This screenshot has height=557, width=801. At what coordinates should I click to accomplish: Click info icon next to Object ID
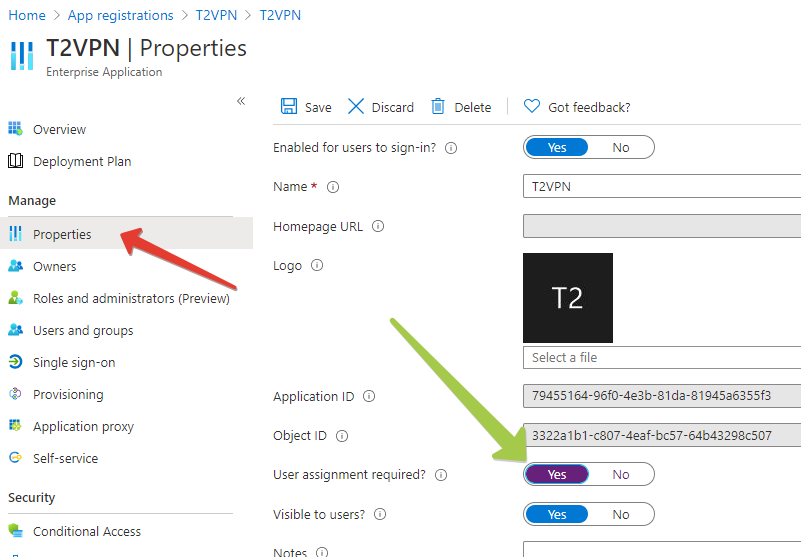pyautogui.click(x=342, y=436)
